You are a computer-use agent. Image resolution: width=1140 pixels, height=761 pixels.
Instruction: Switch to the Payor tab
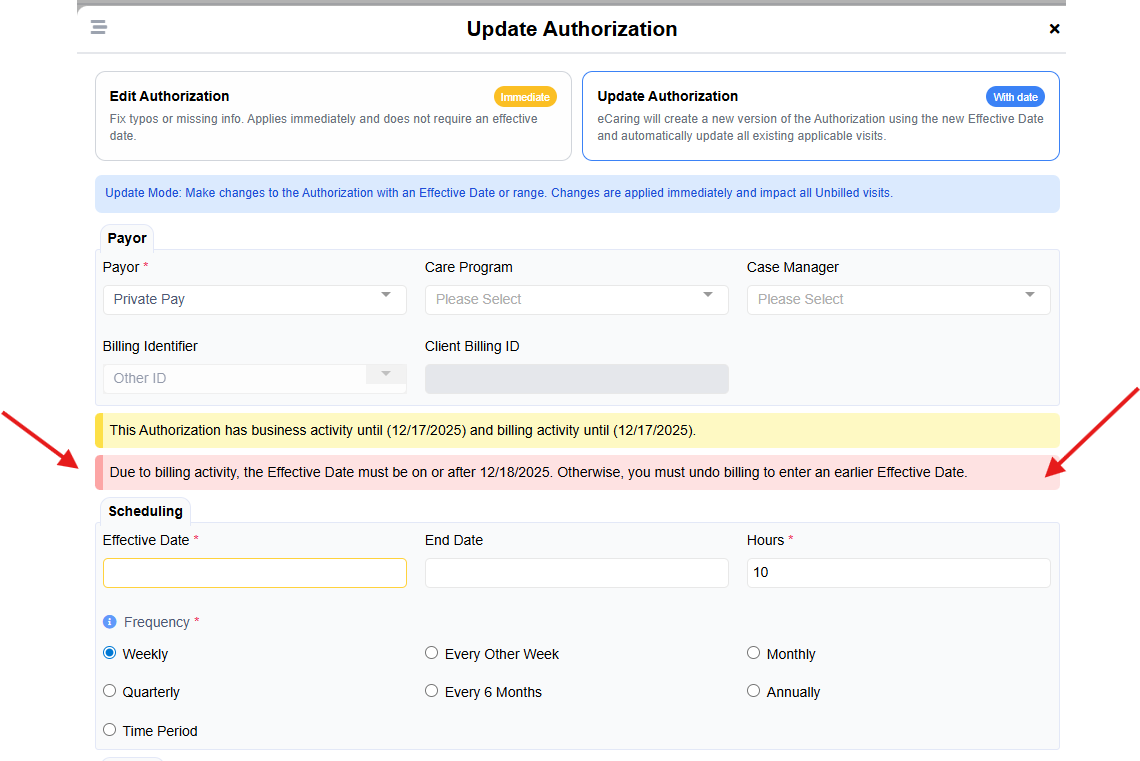[127, 238]
